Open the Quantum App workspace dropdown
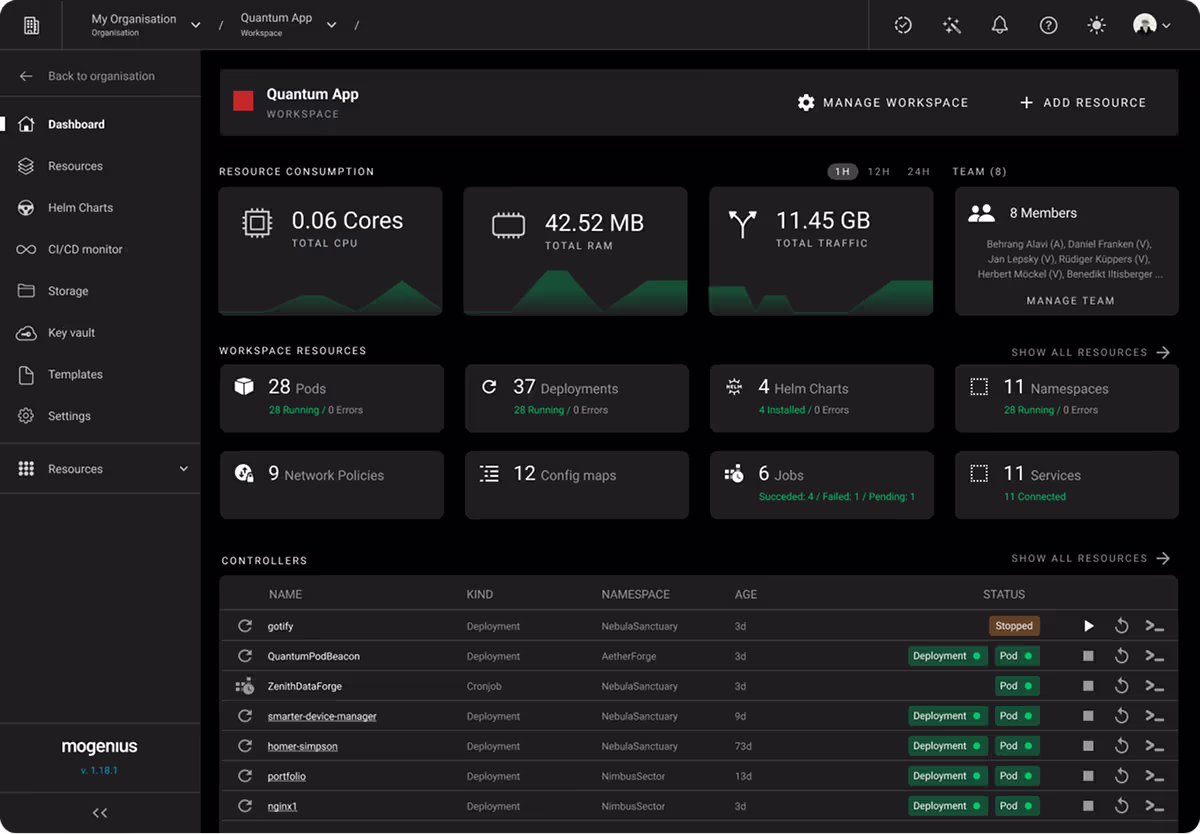Screen dimensions: 1200x834 (x=331, y=25)
